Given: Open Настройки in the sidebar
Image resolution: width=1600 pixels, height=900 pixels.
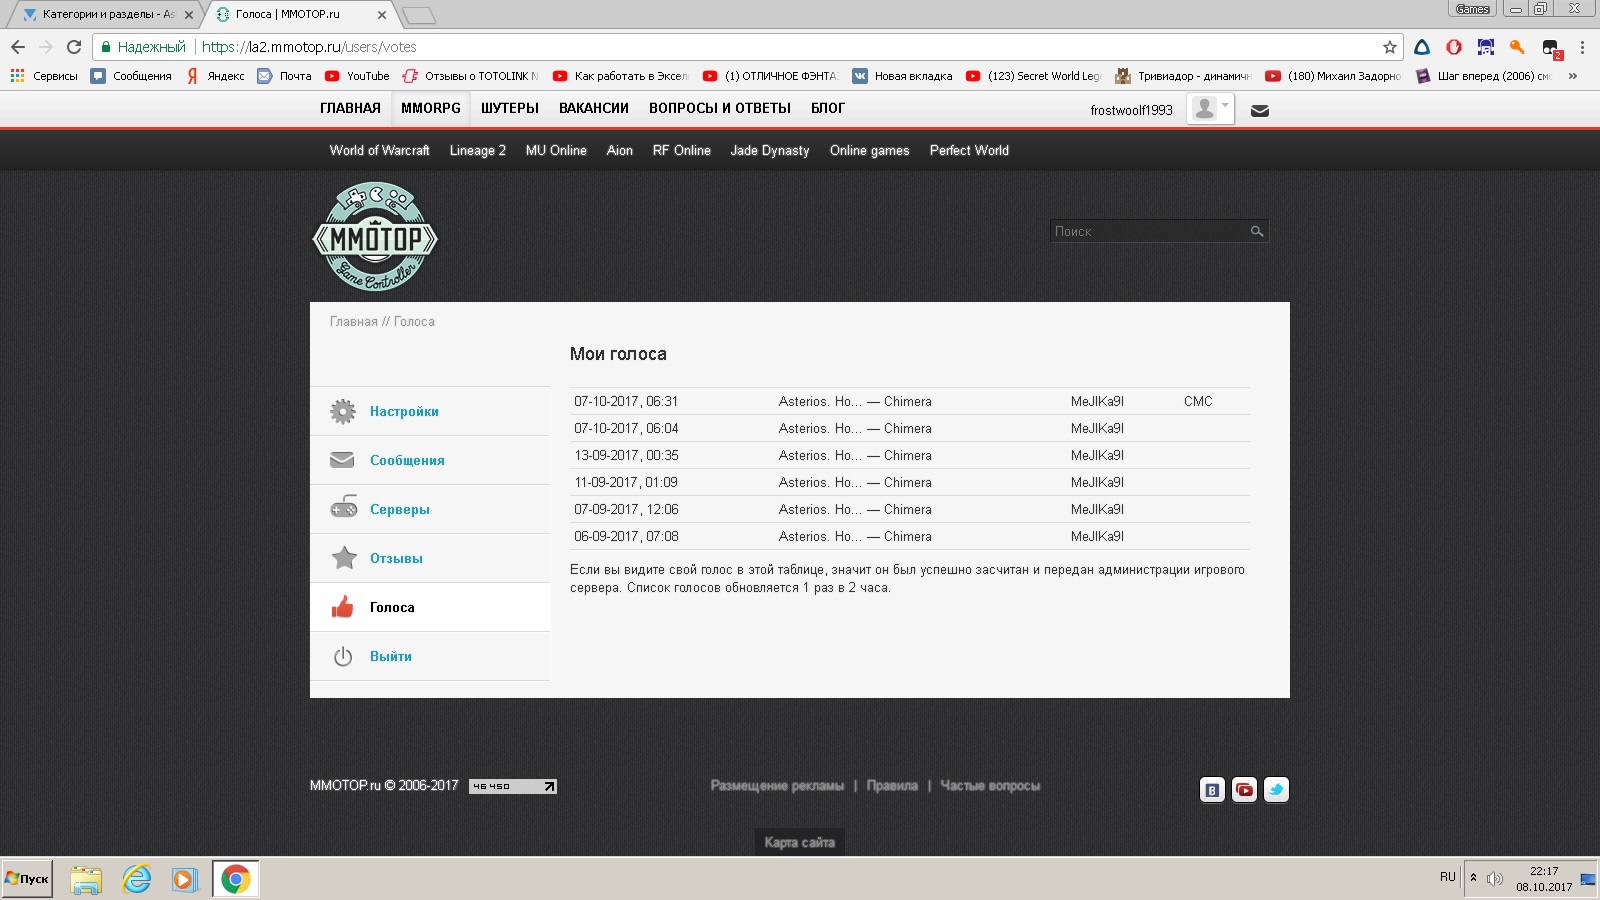Looking at the screenshot, I should point(404,411).
